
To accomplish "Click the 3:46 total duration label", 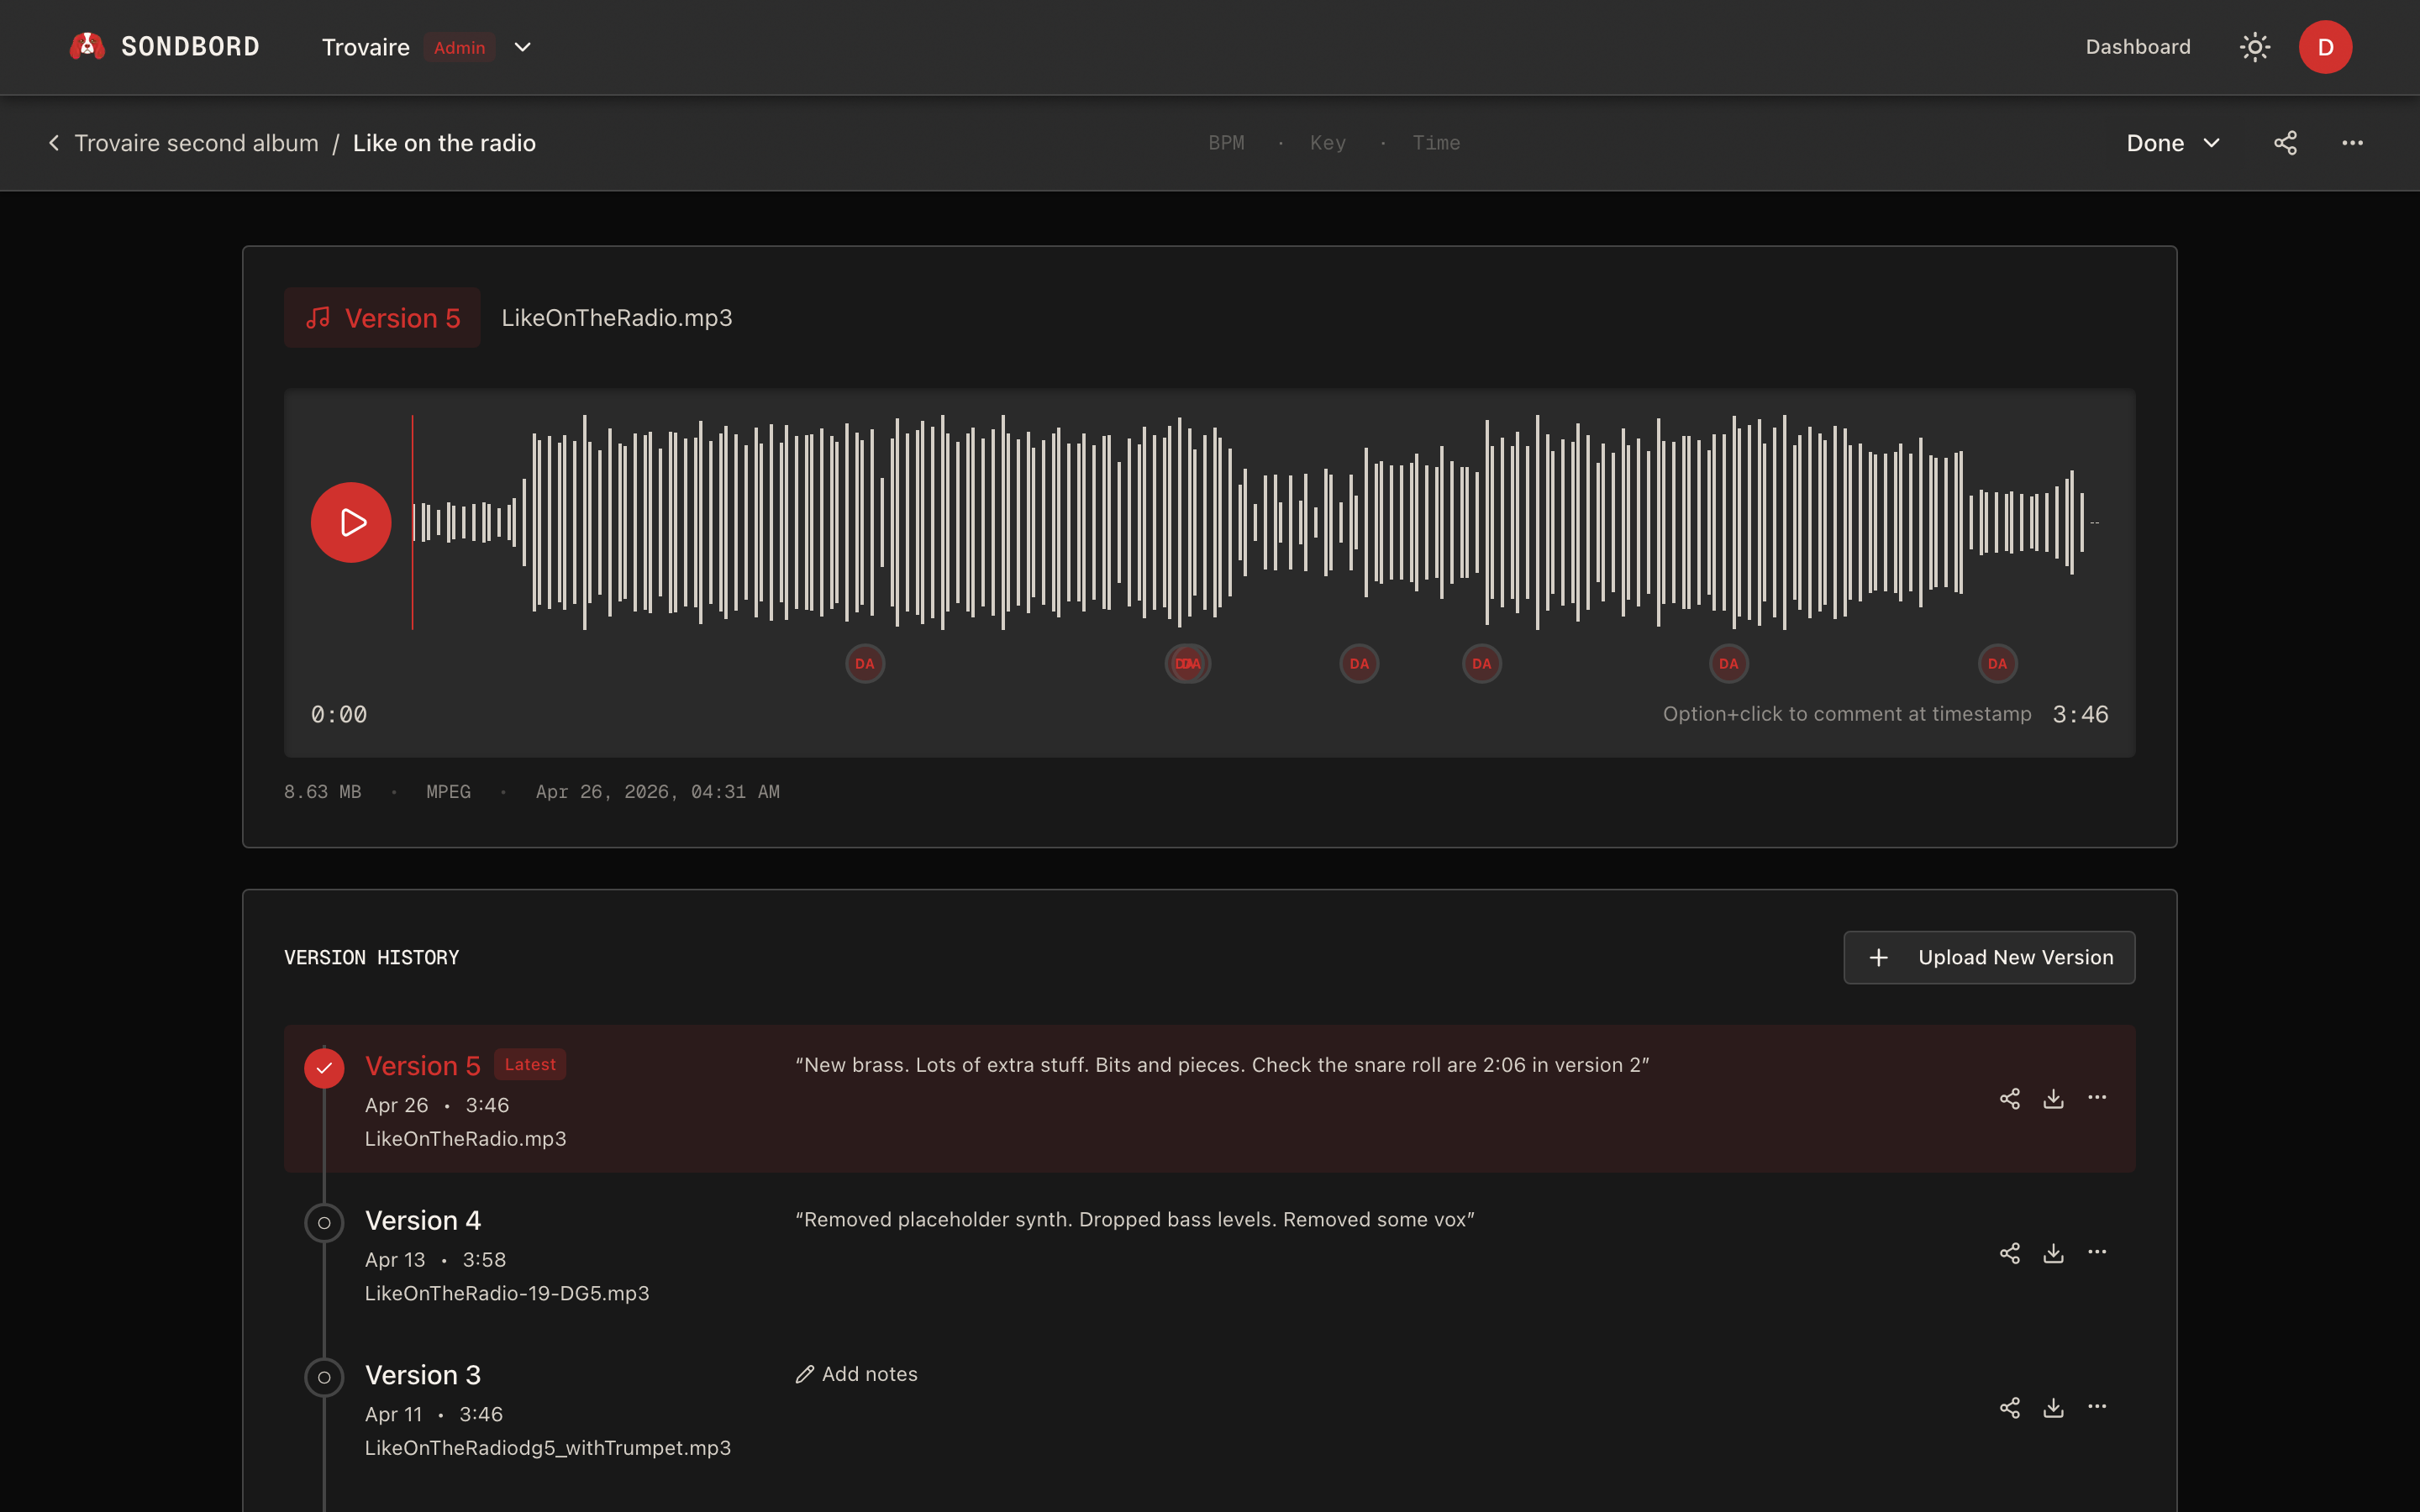I will pyautogui.click(x=2080, y=714).
